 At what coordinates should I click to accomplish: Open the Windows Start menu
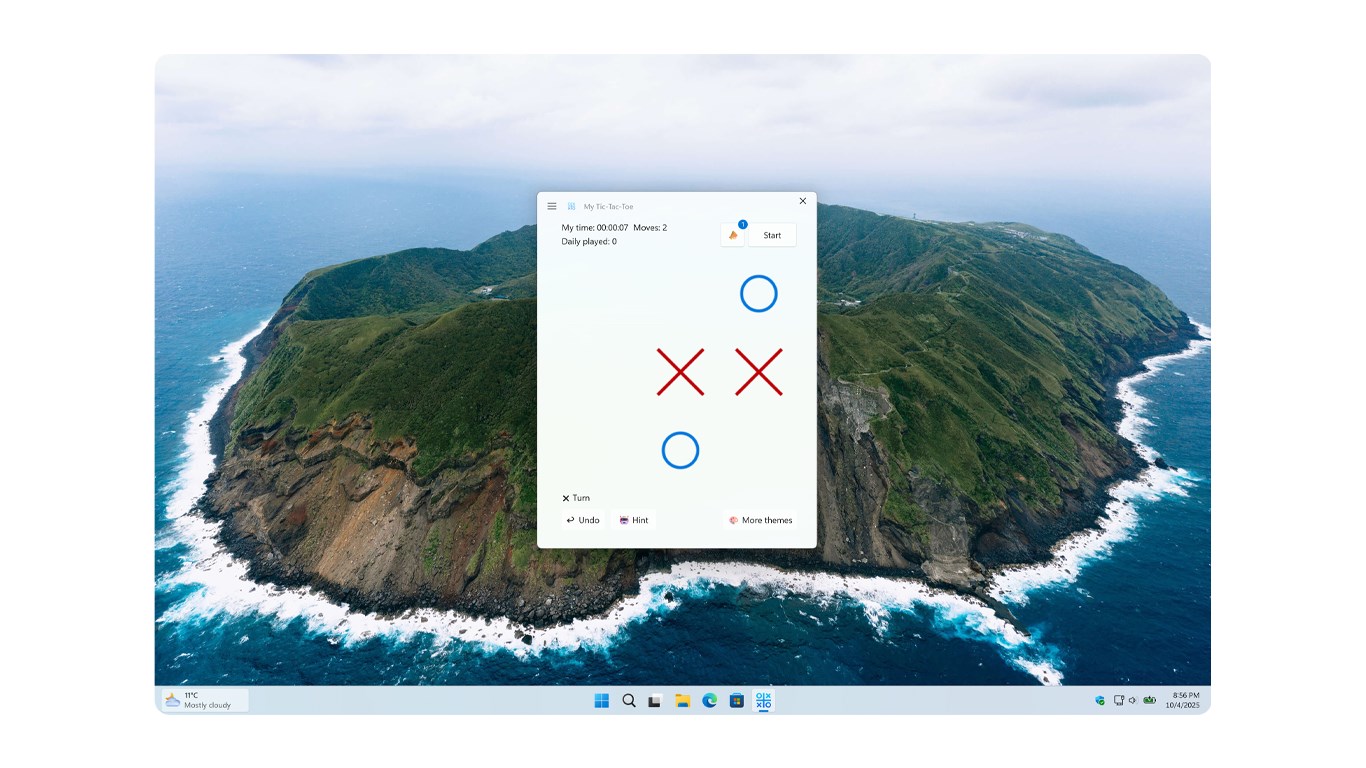tap(602, 701)
